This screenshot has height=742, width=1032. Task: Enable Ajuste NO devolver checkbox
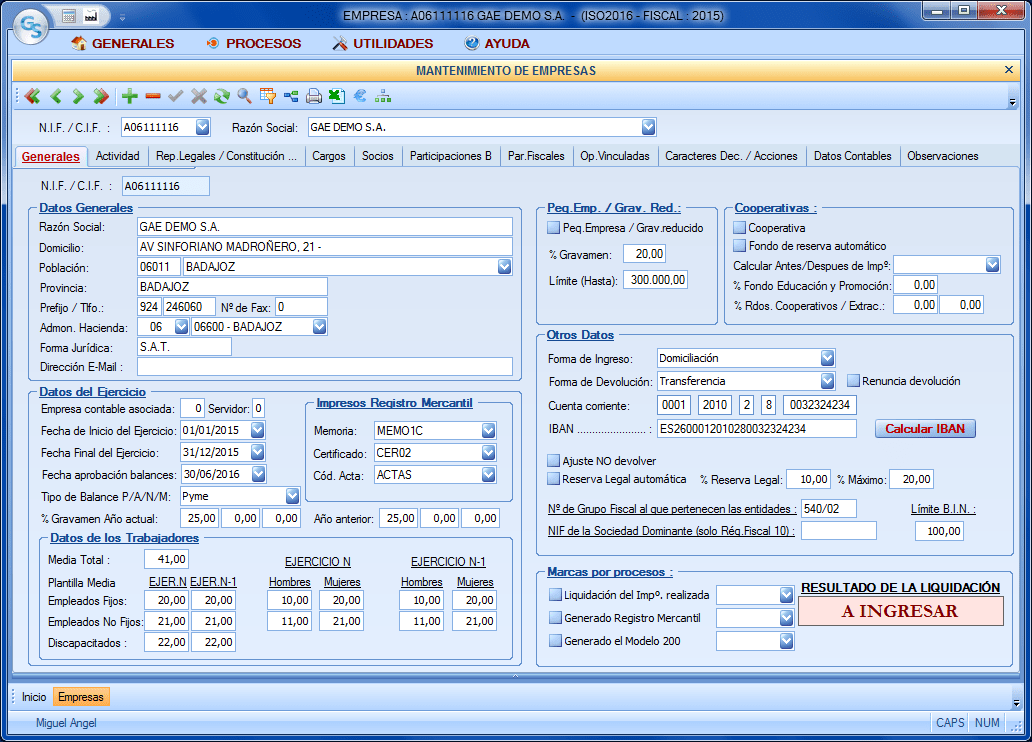click(554, 460)
